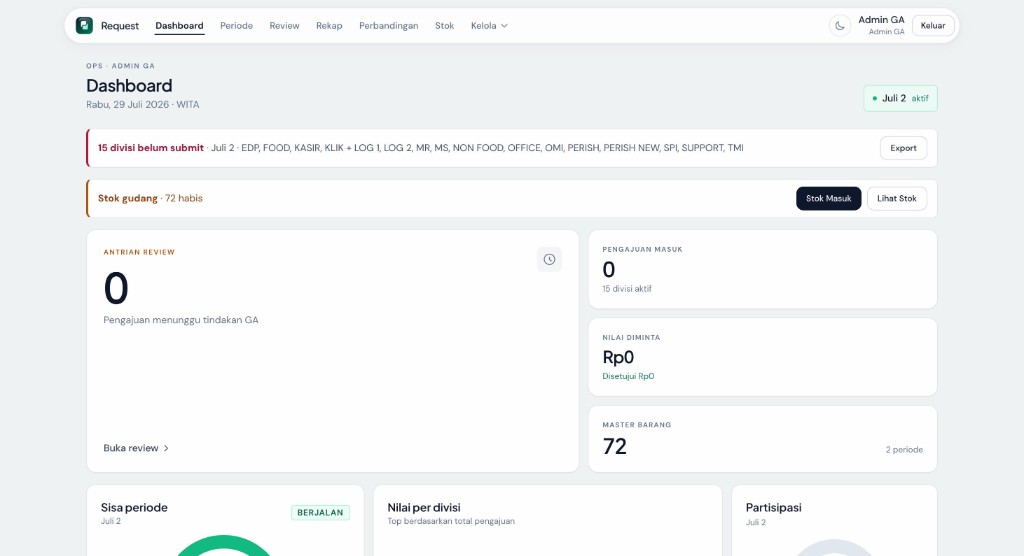Click the chevron next to Buka review
Screen dimensions: 1024x556
coord(166,448)
